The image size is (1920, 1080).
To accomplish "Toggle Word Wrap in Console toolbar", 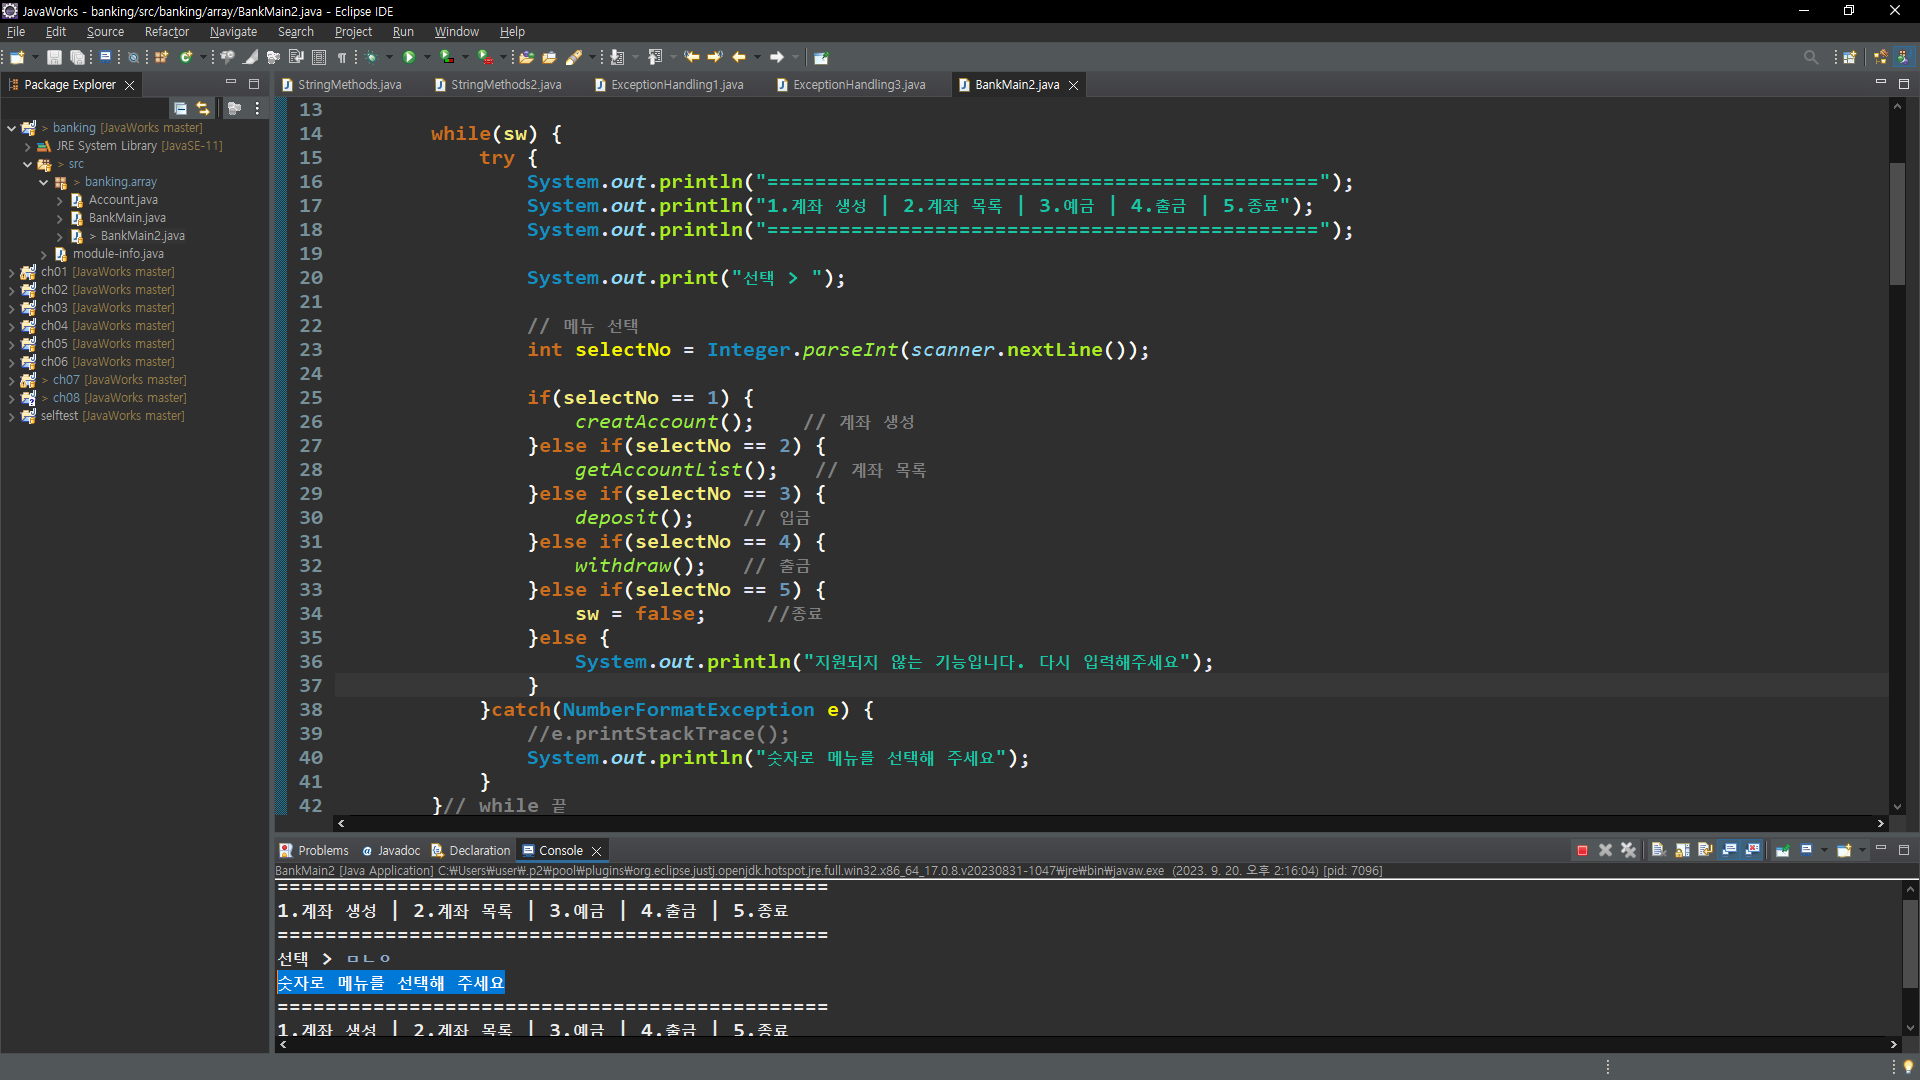I will [1705, 851].
